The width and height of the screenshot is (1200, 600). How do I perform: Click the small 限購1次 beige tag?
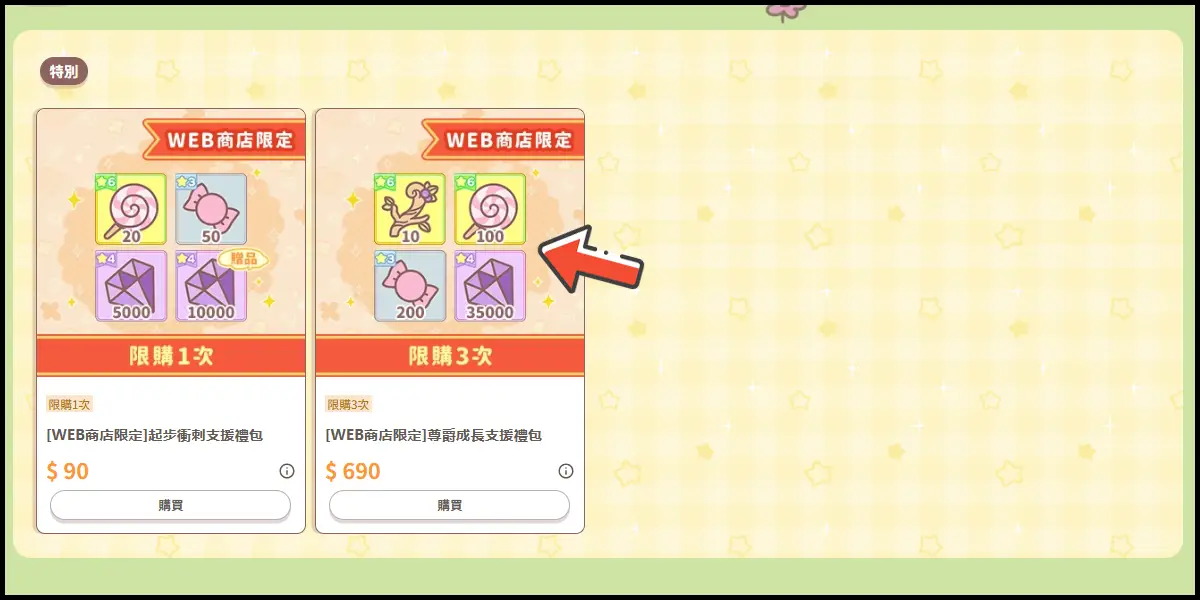point(69,405)
